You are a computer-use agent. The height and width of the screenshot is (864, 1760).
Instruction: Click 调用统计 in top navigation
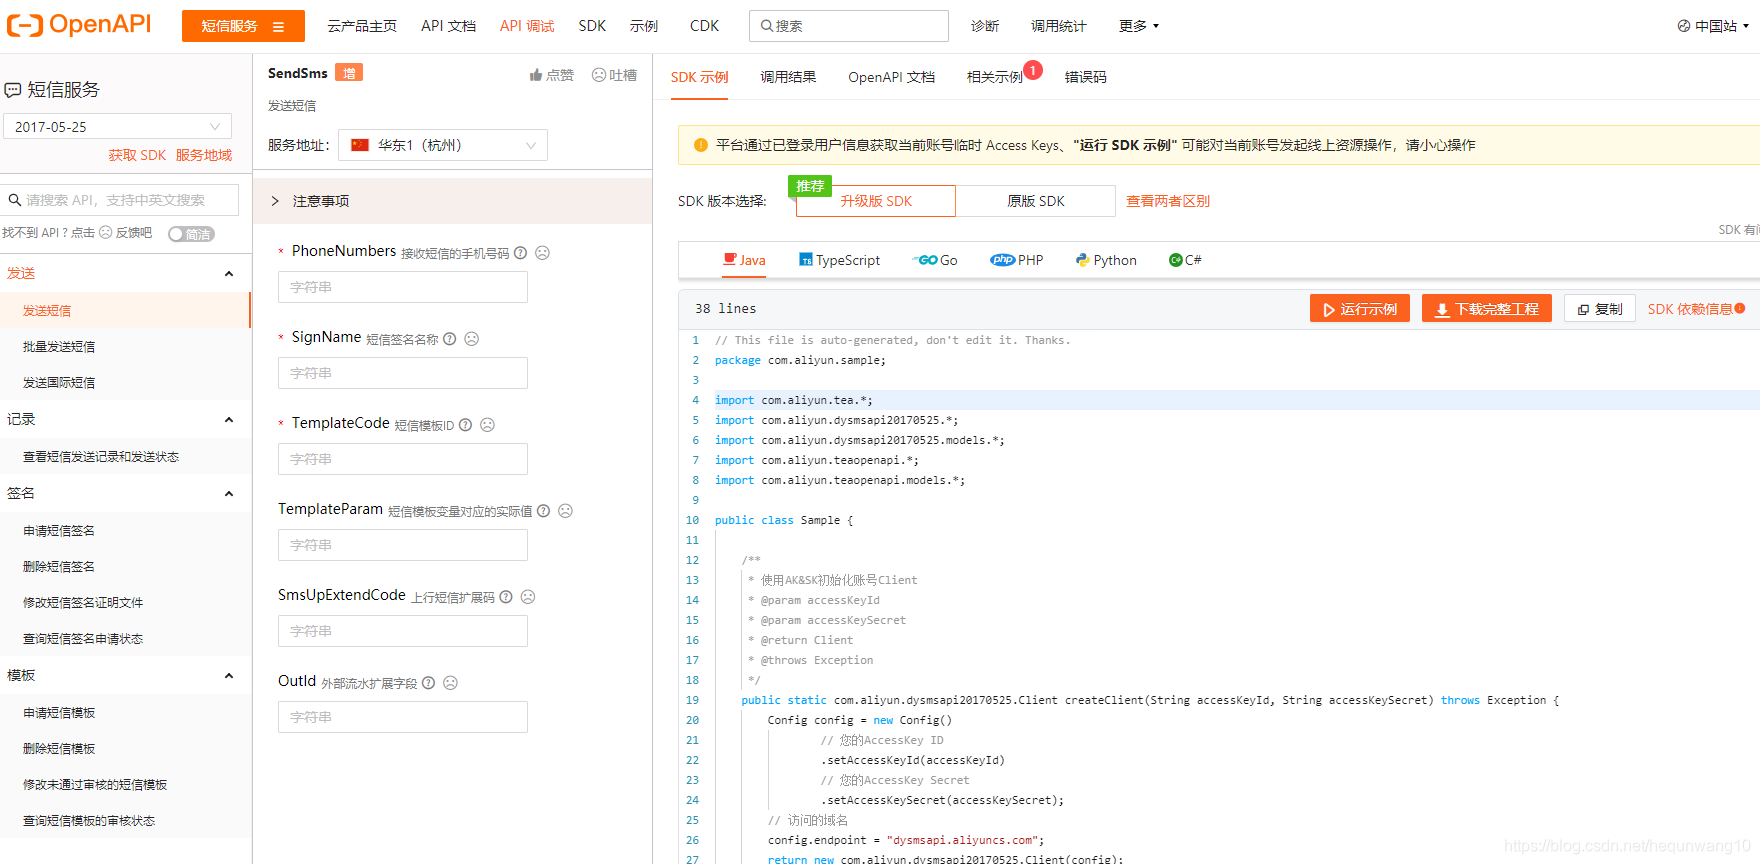(x=1059, y=26)
